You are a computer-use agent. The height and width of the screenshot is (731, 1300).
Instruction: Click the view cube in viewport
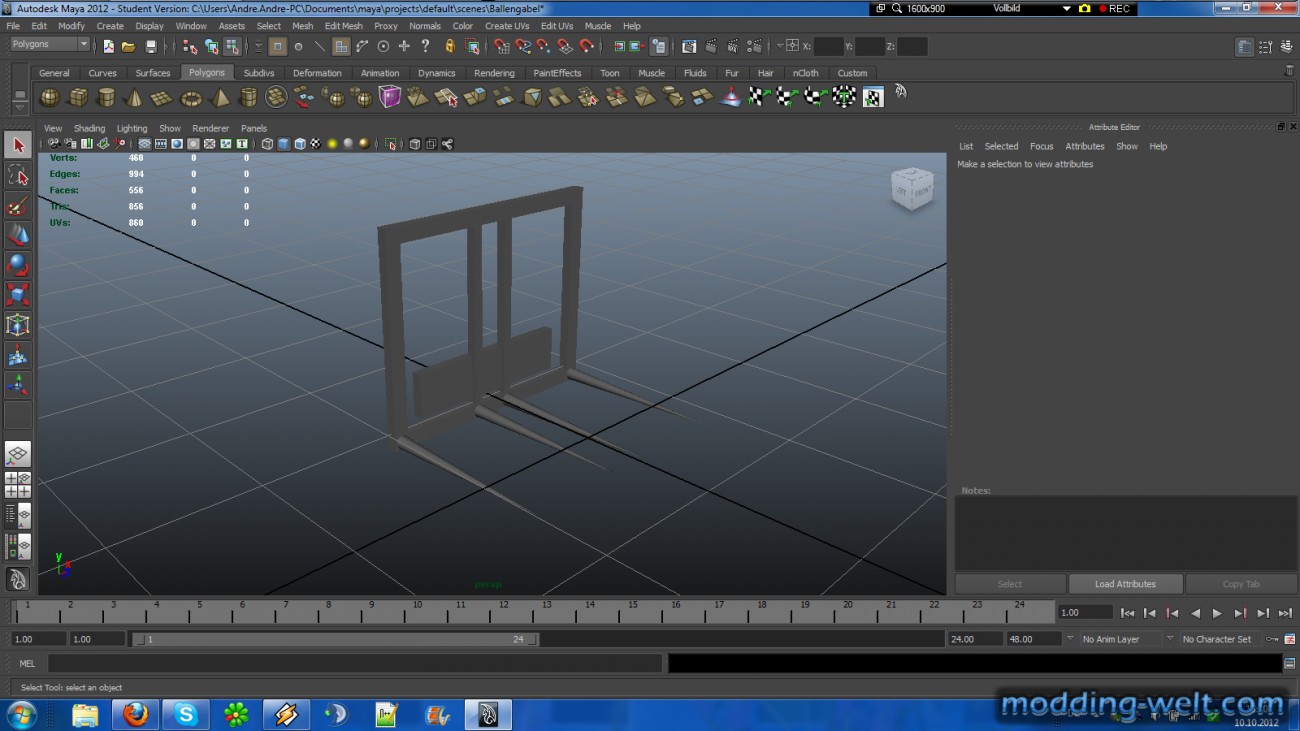point(912,190)
